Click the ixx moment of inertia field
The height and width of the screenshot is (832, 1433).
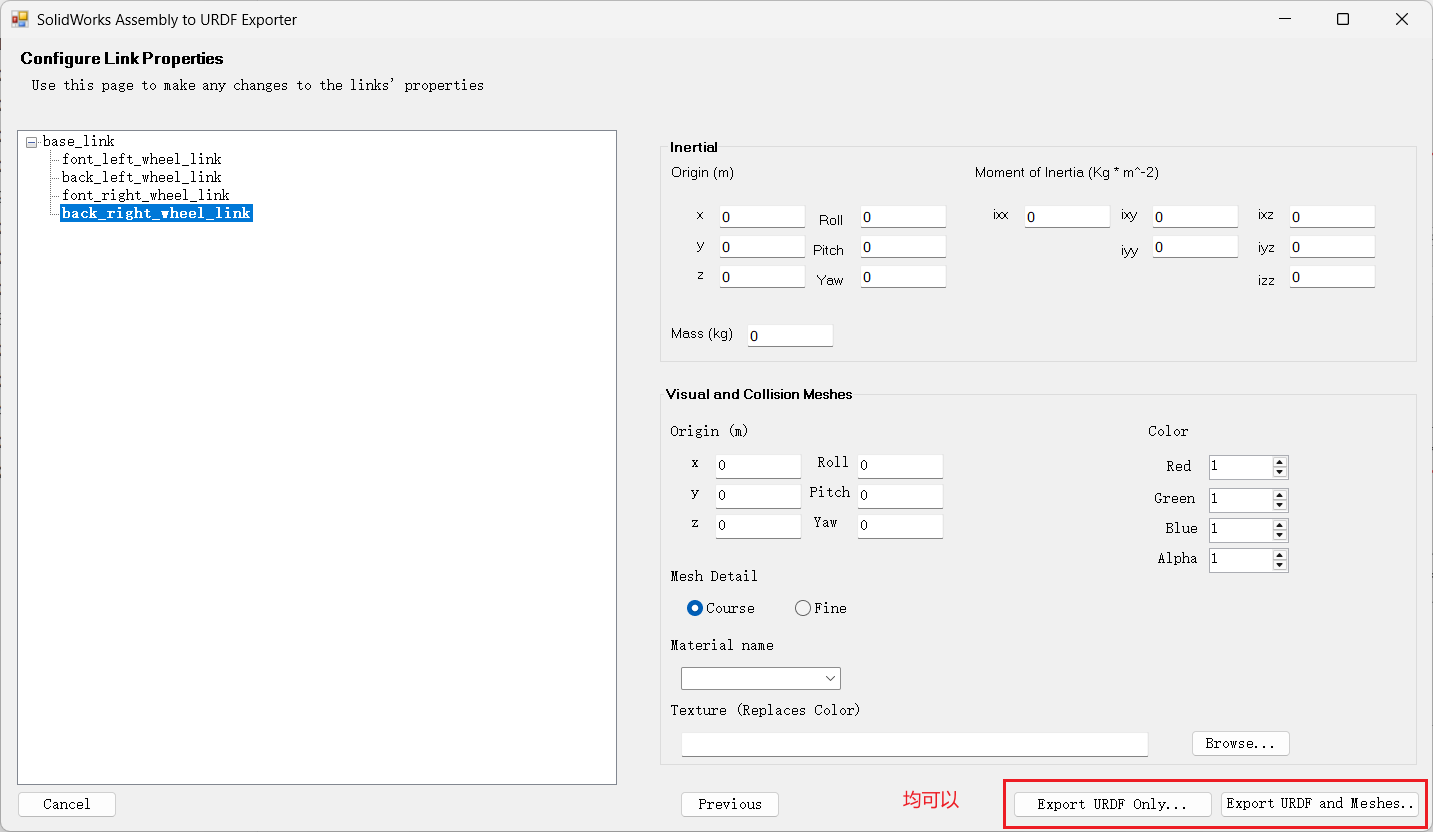pyautogui.click(x=1067, y=217)
